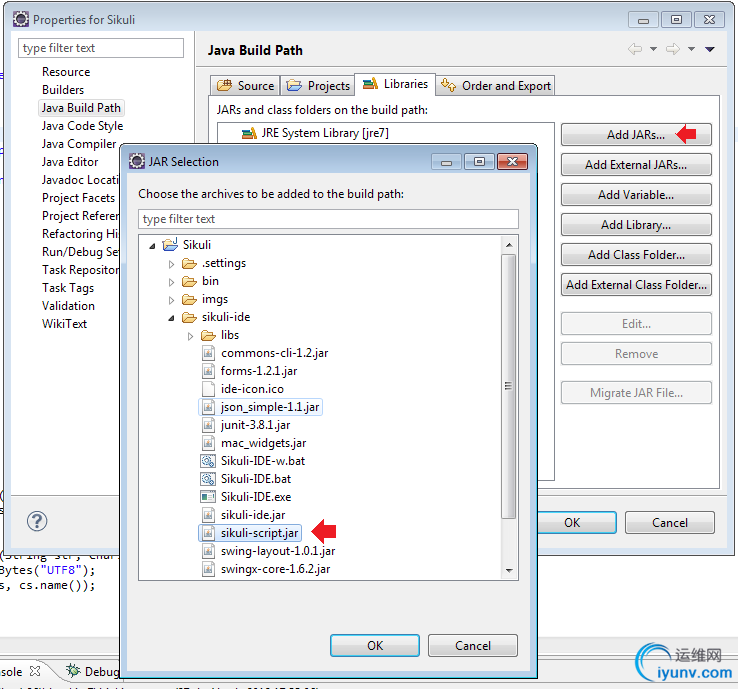This screenshot has height=689, width=738.
Task: Open the forward history dropdown arrow
Action: pos(691,49)
